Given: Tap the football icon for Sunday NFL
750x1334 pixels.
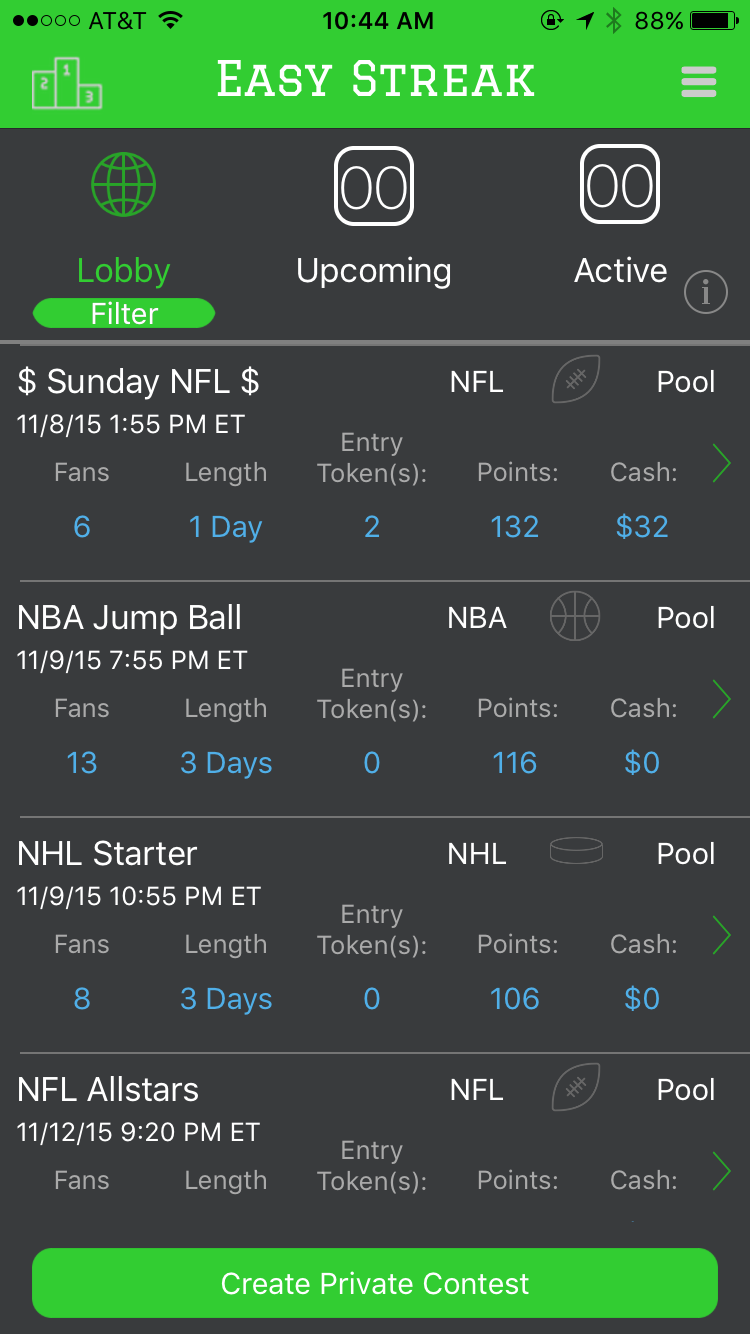Looking at the screenshot, I should click(x=576, y=380).
